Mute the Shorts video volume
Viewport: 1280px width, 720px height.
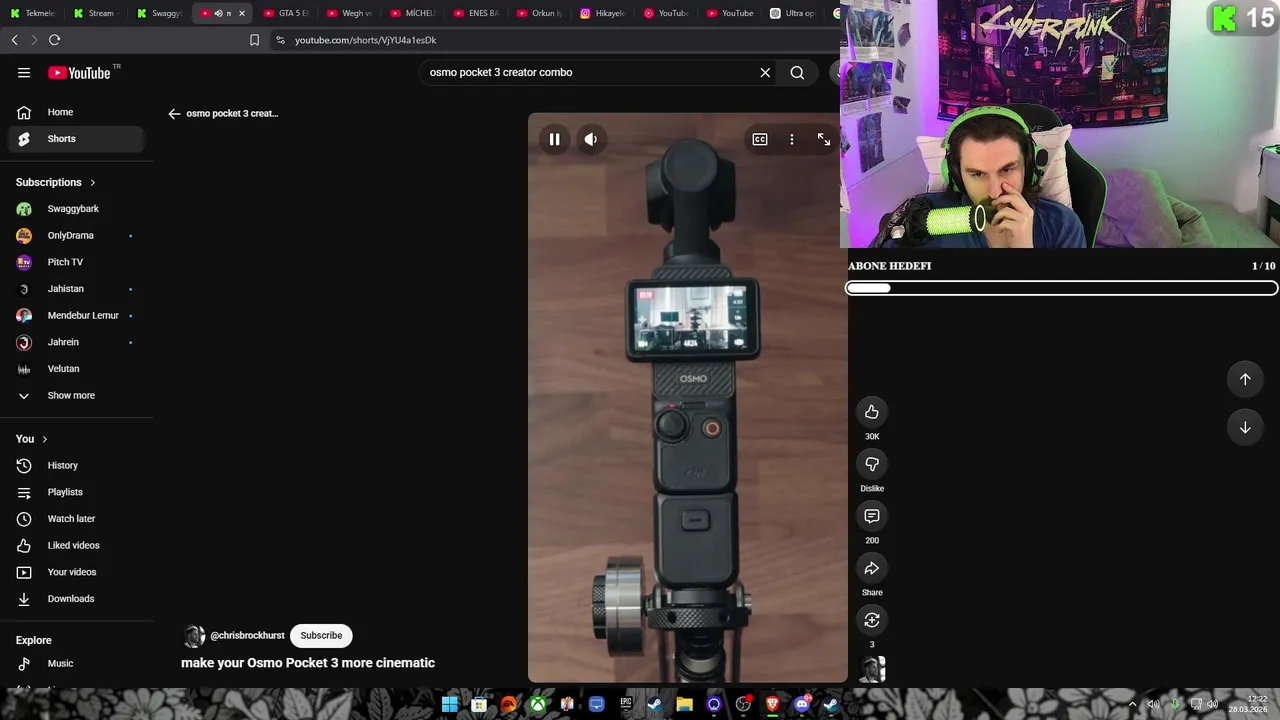coord(591,139)
